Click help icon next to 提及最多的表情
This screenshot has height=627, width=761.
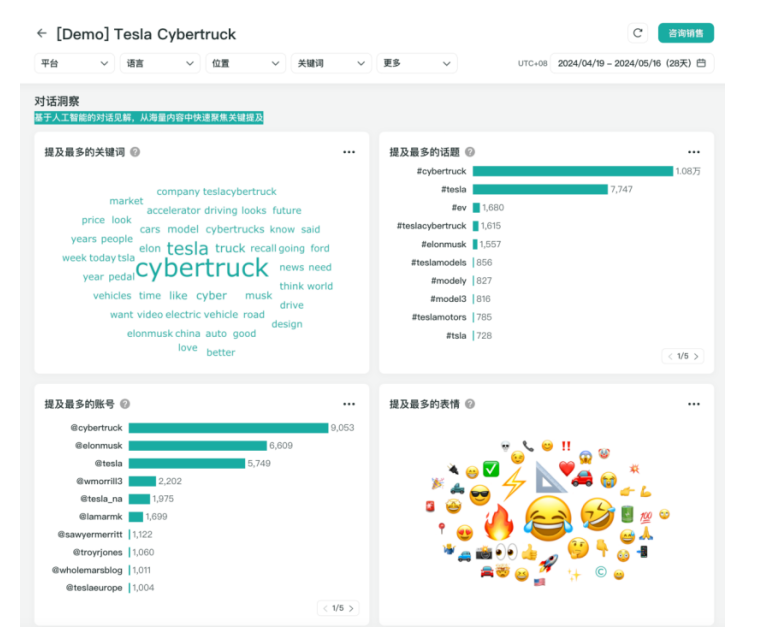tap(469, 404)
